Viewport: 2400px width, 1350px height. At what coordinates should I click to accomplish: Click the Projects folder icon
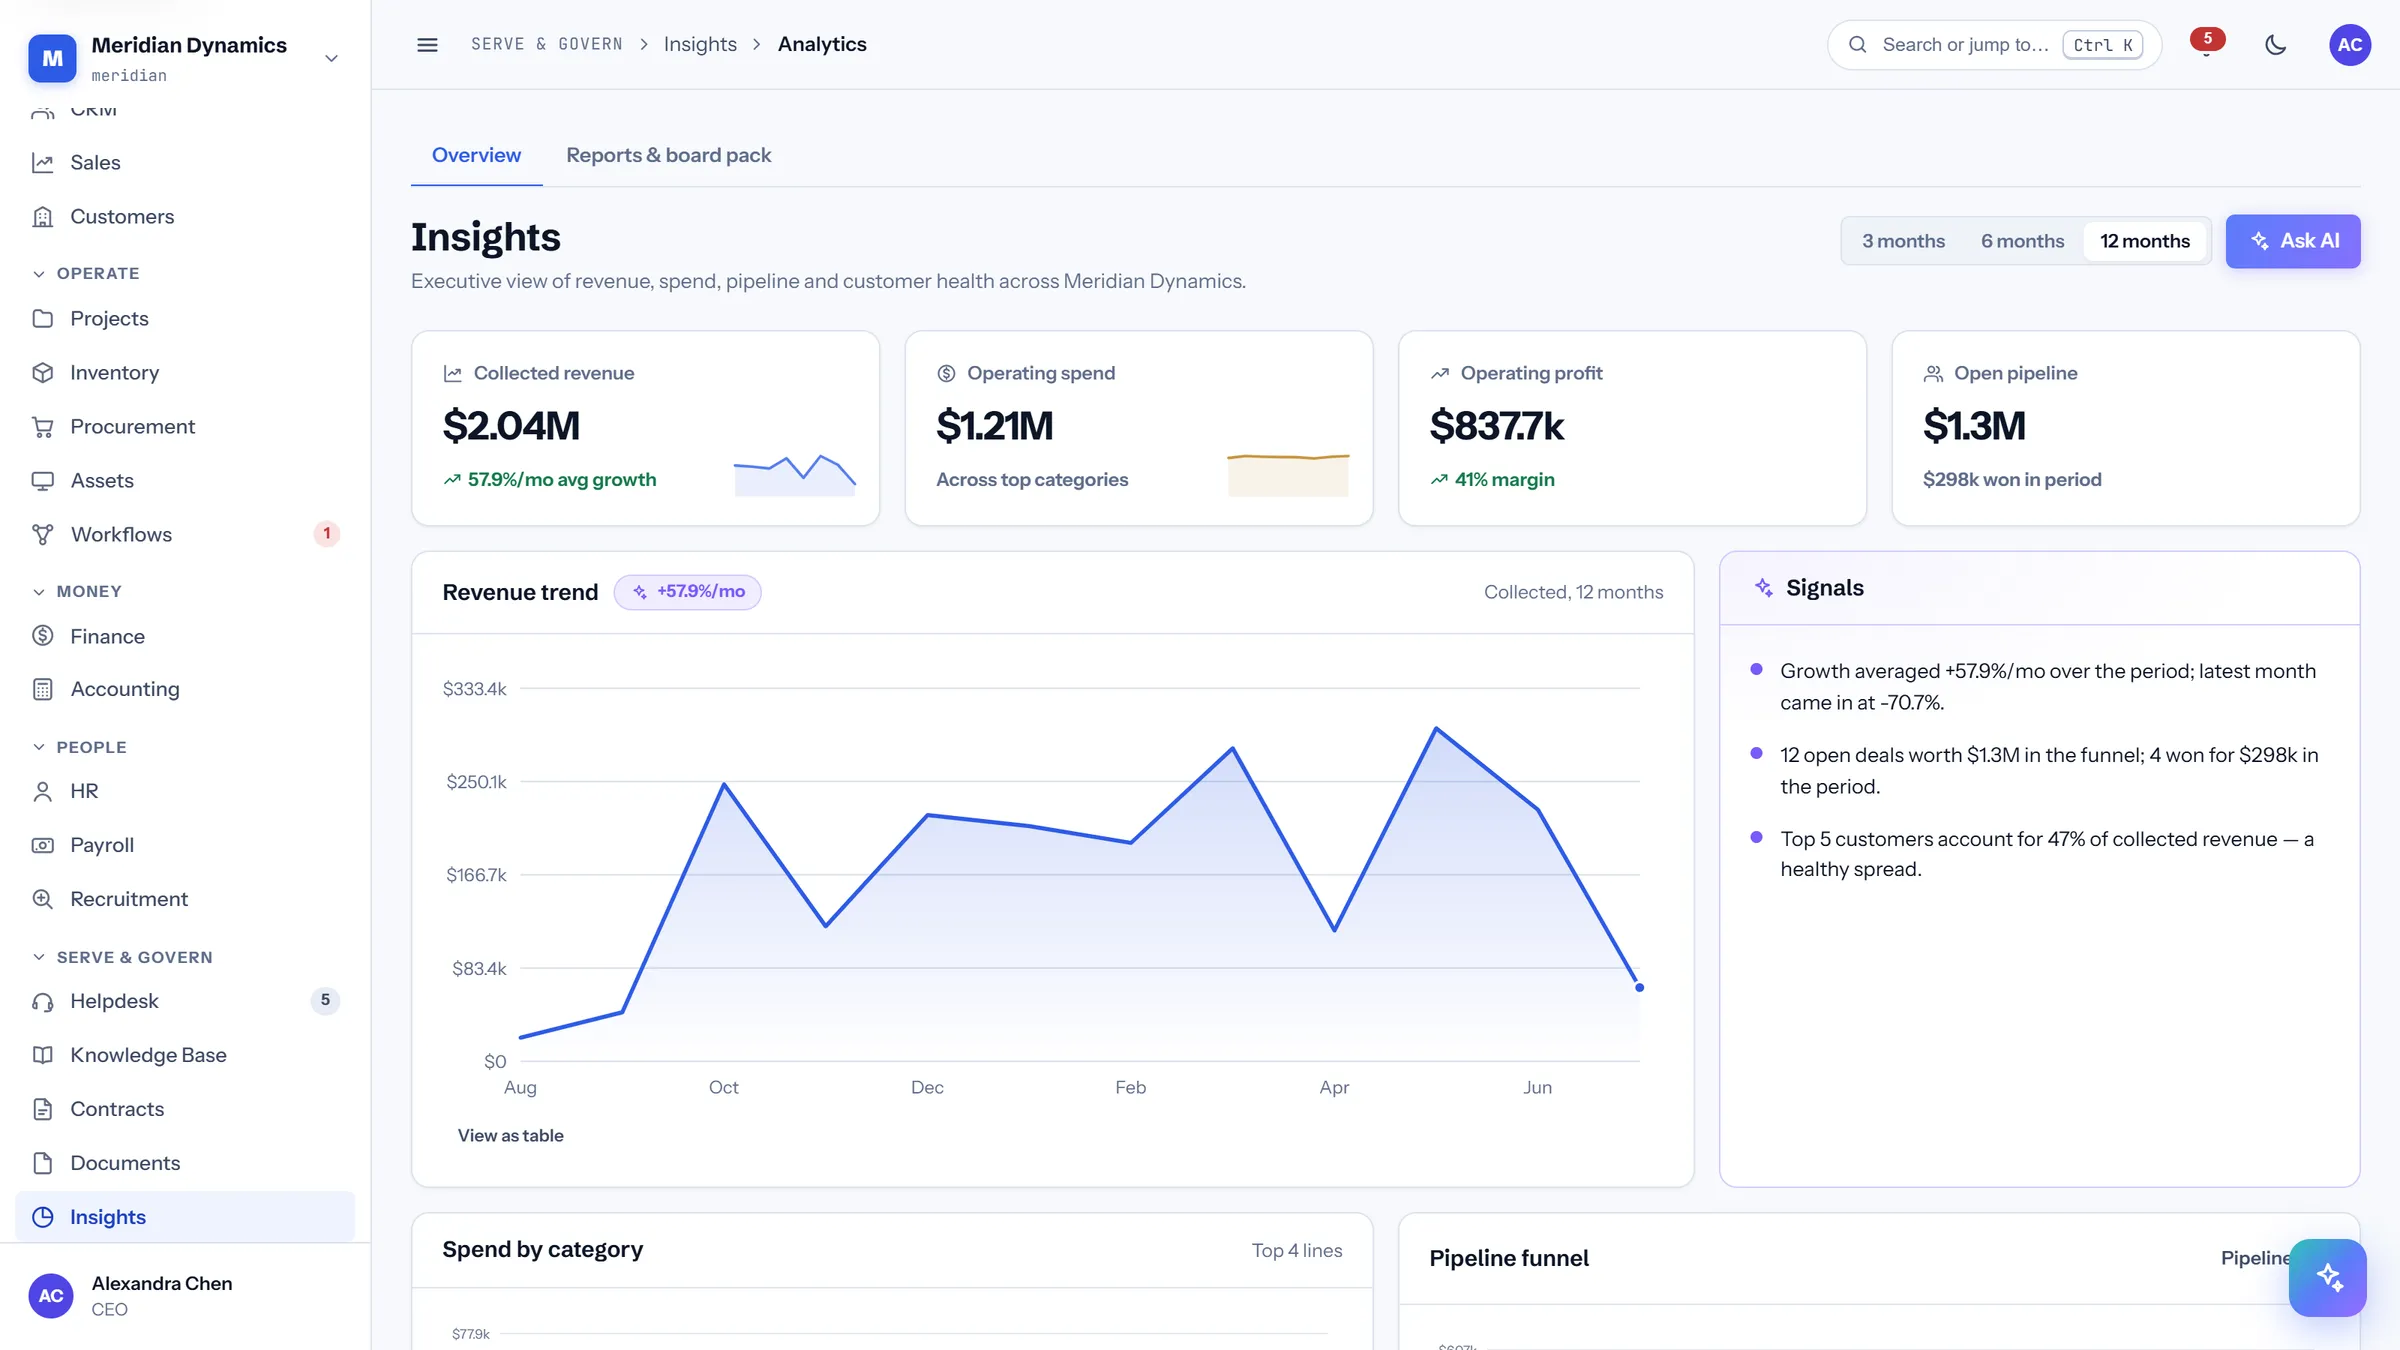pyautogui.click(x=42, y=319)
